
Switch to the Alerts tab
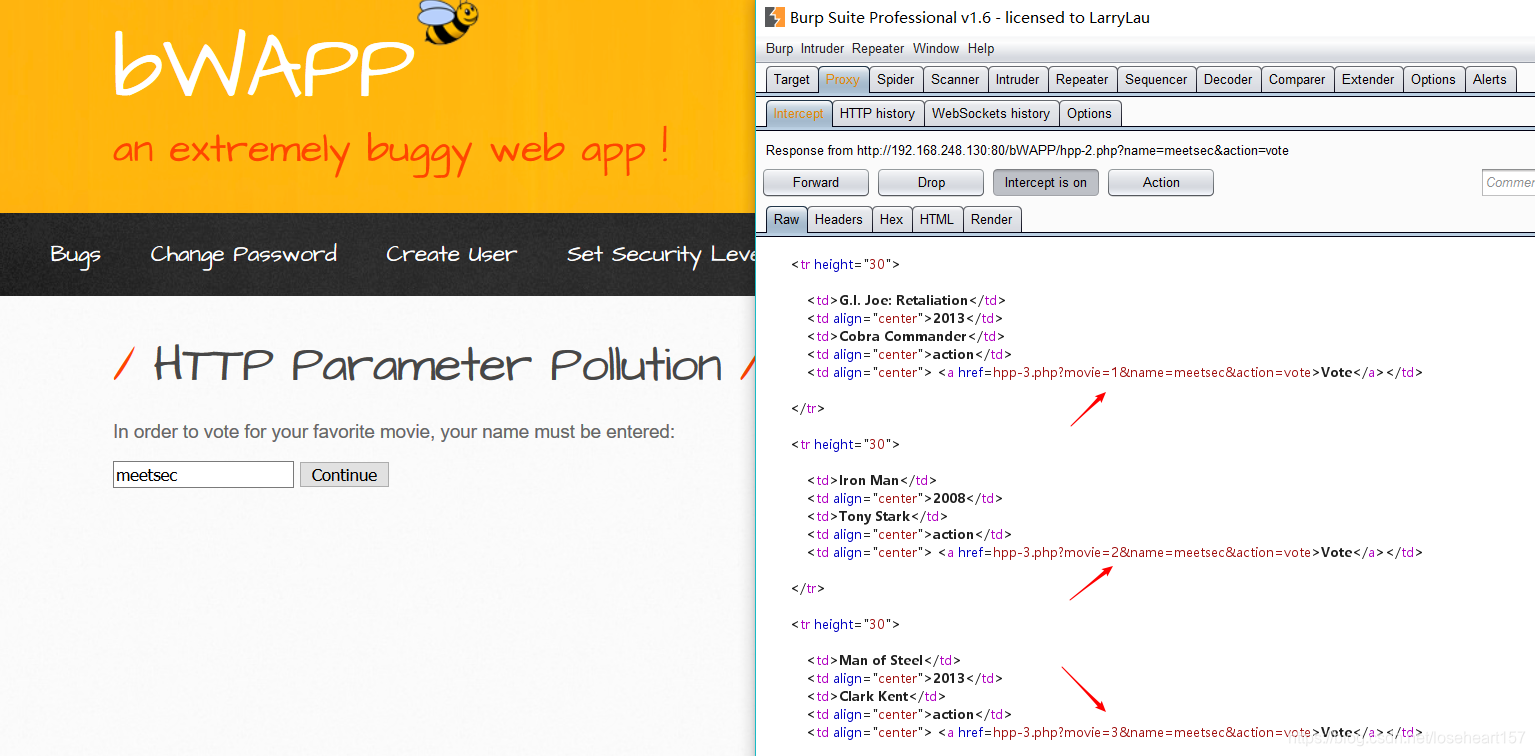coord(1489,79)
